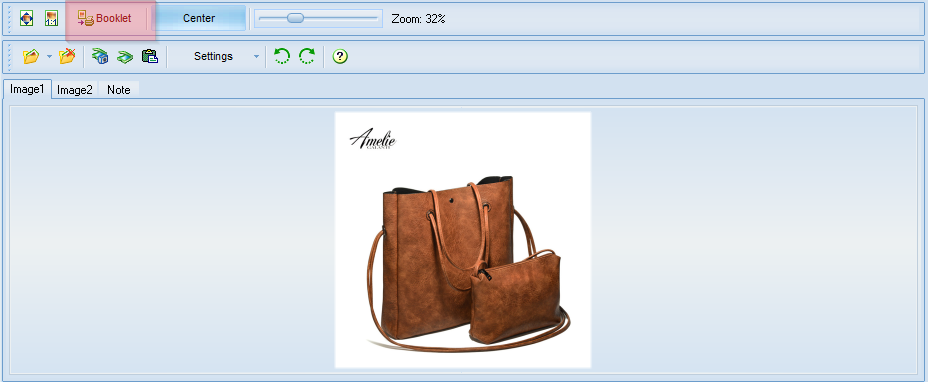Image resolution: width=928 pixels, height=382 pixels.
Task: Open an image file with folder icon
Action: [x=31, y=56]
